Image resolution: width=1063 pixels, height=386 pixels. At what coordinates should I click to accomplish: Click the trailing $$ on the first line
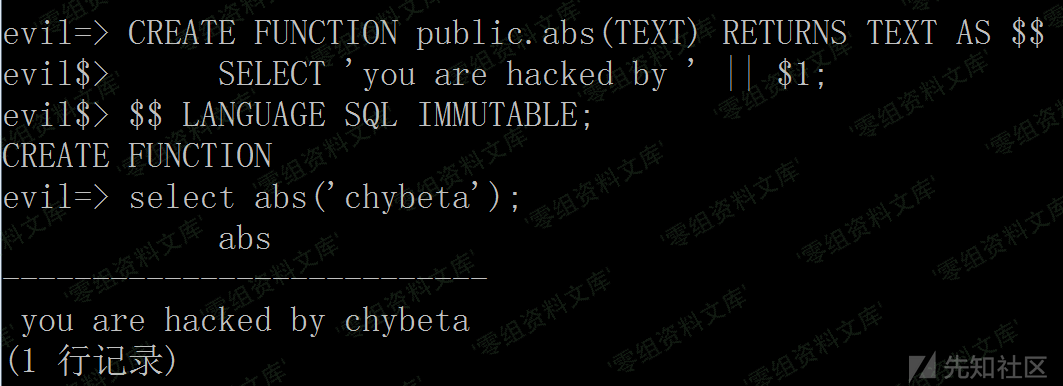[x=1028, y=33]
